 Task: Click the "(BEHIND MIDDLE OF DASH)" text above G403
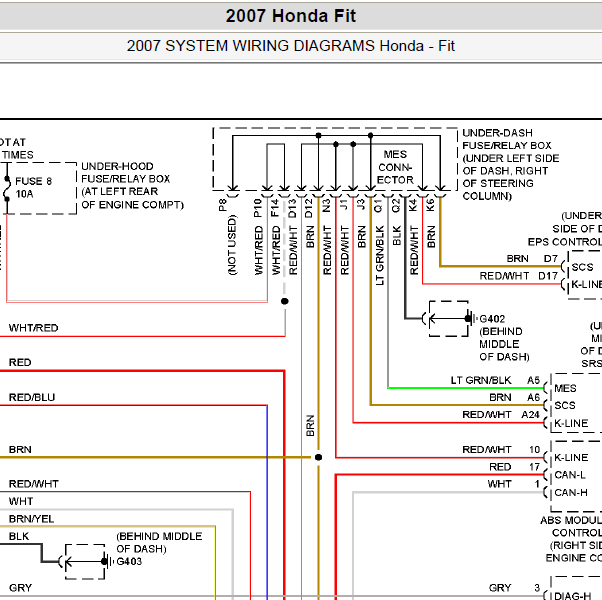(159, 542)
